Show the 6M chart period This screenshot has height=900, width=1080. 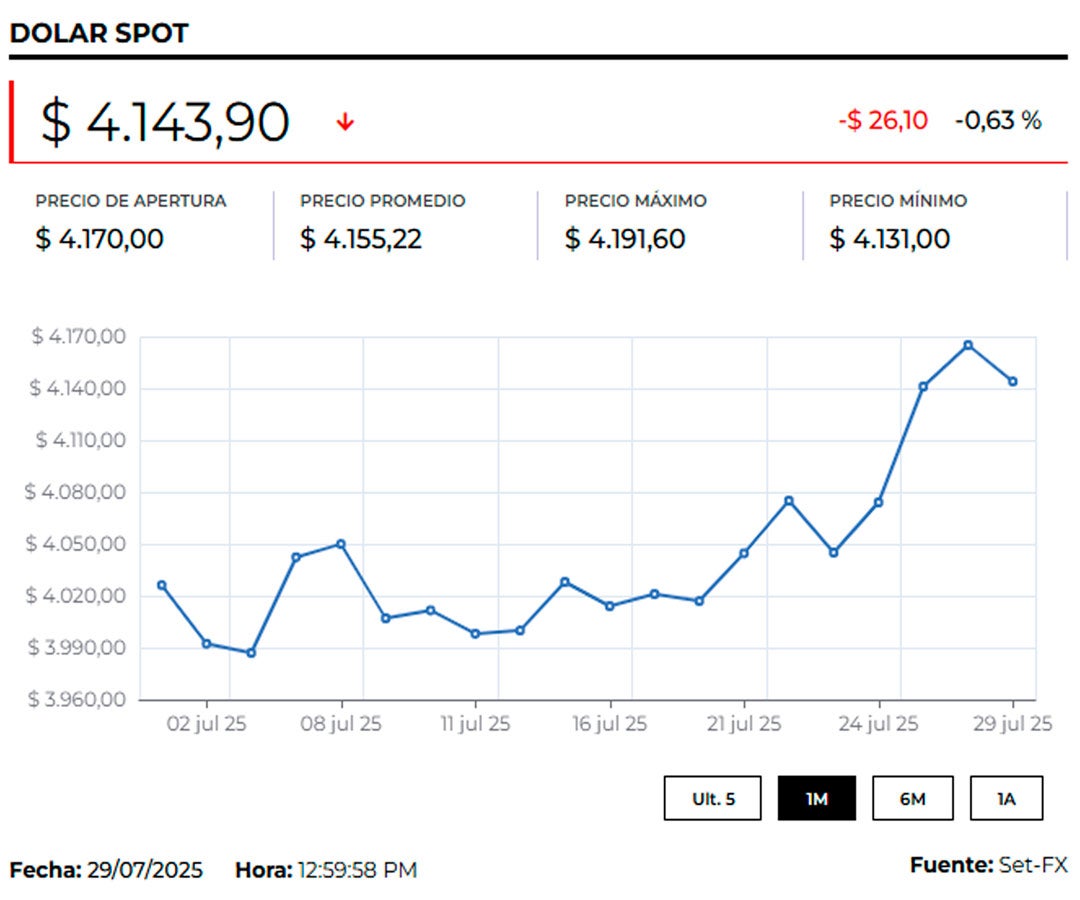tap(911, 798)
